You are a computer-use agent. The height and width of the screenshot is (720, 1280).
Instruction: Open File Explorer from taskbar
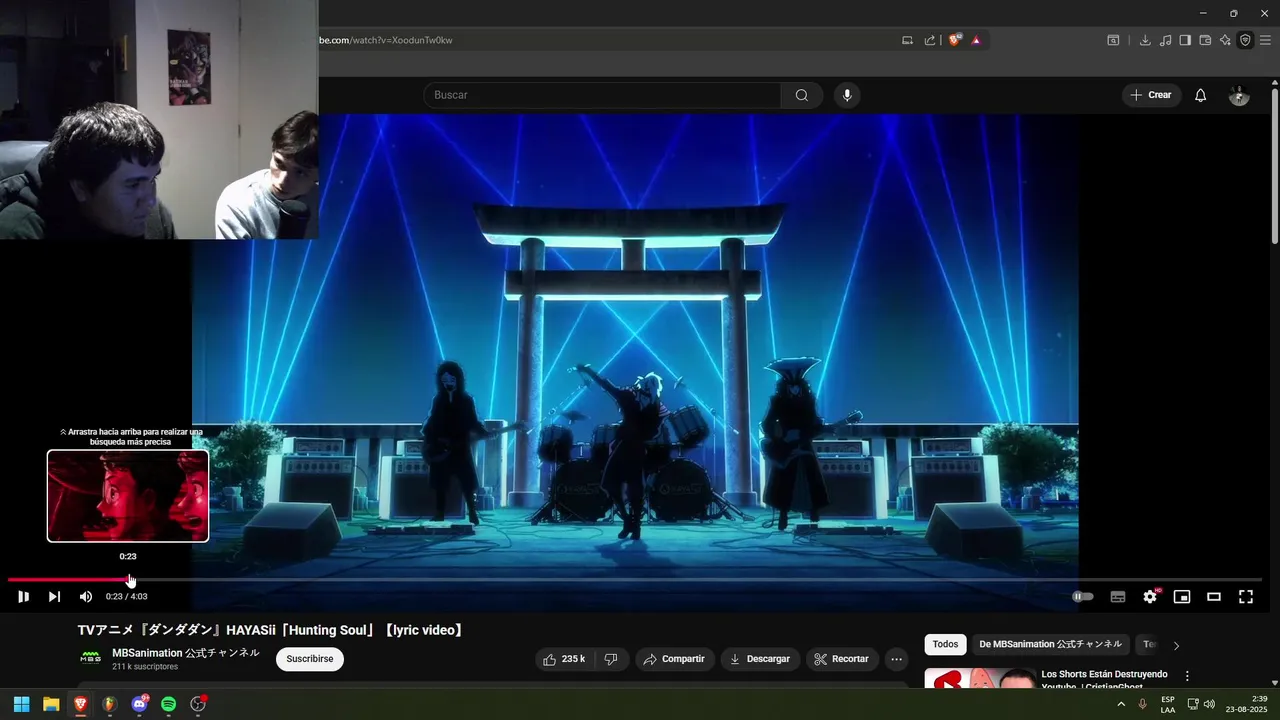pos(51,704)
